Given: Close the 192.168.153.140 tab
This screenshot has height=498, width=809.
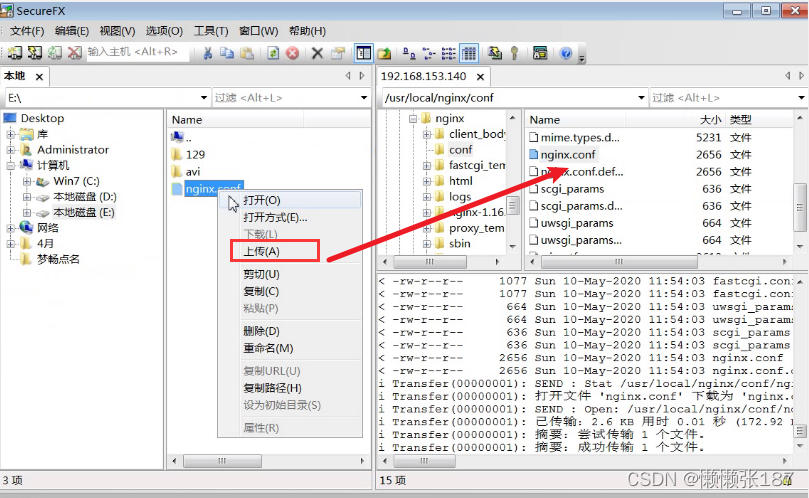Looking at the screenshot, I should tap(480, 77).
